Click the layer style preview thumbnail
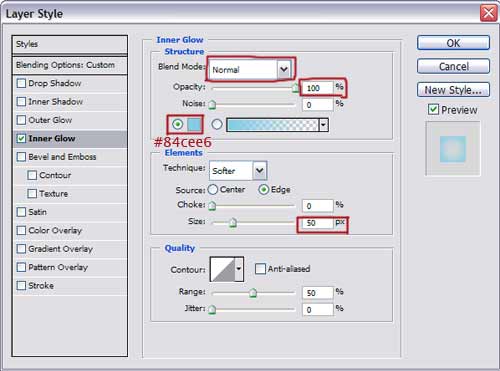The image size is (500, 371). (x=453, y=148)
